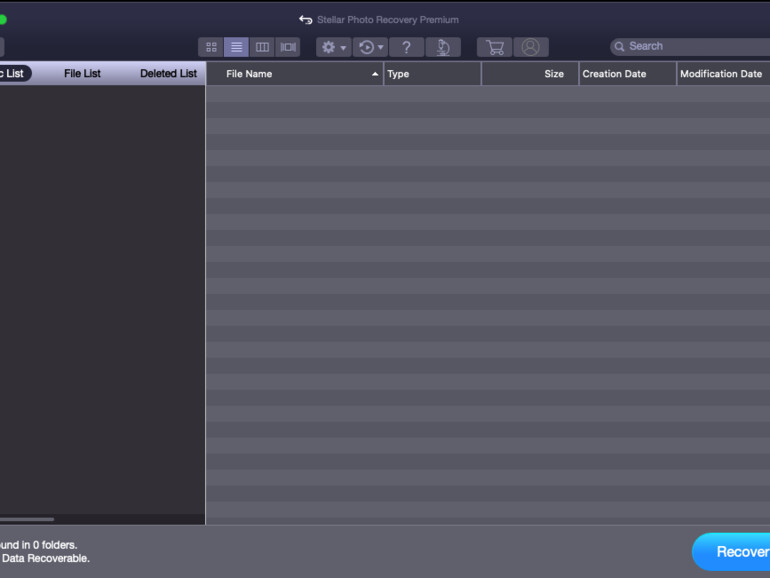770x578 pixels.
Task: Click the '0 folders' status text
Action: [x=55, y=545]
